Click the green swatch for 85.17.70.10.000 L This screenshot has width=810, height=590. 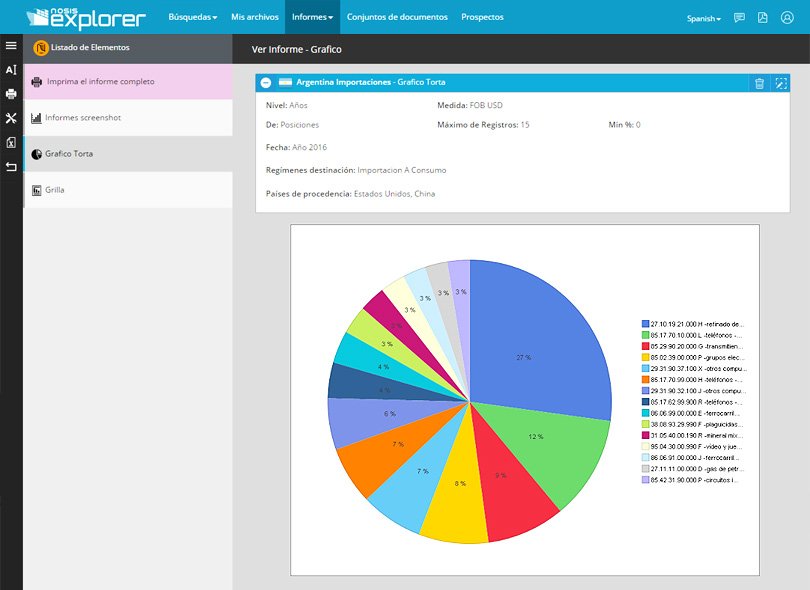[x=645, y=335]
